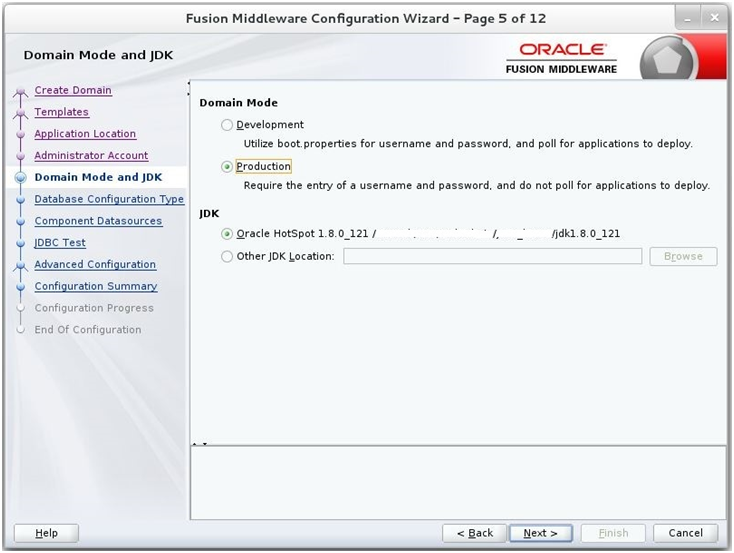Screen dimensions: 734x553
Task: Select the Other JDK Location radio button
Action: tap(227, 257)
